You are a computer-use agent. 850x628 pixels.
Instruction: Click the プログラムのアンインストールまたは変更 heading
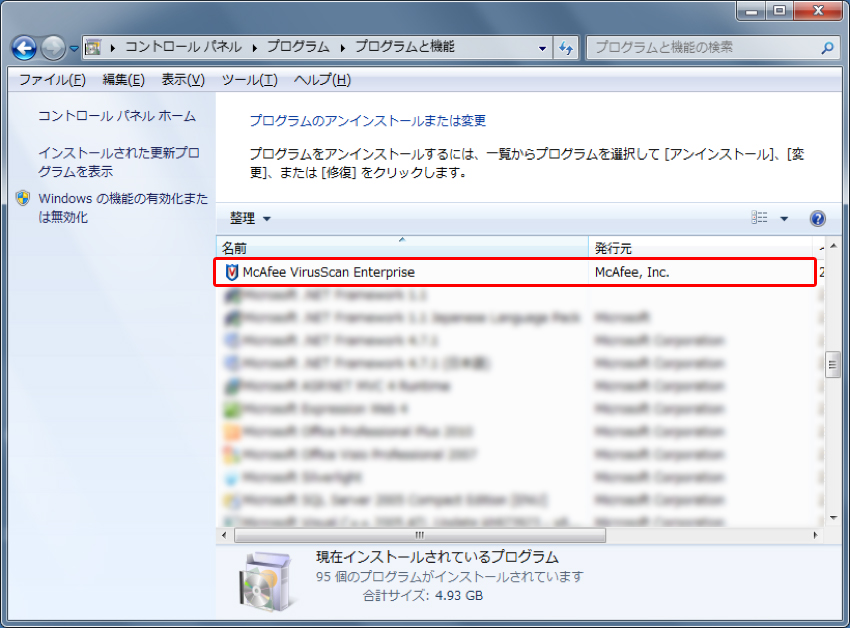(368, 120)
